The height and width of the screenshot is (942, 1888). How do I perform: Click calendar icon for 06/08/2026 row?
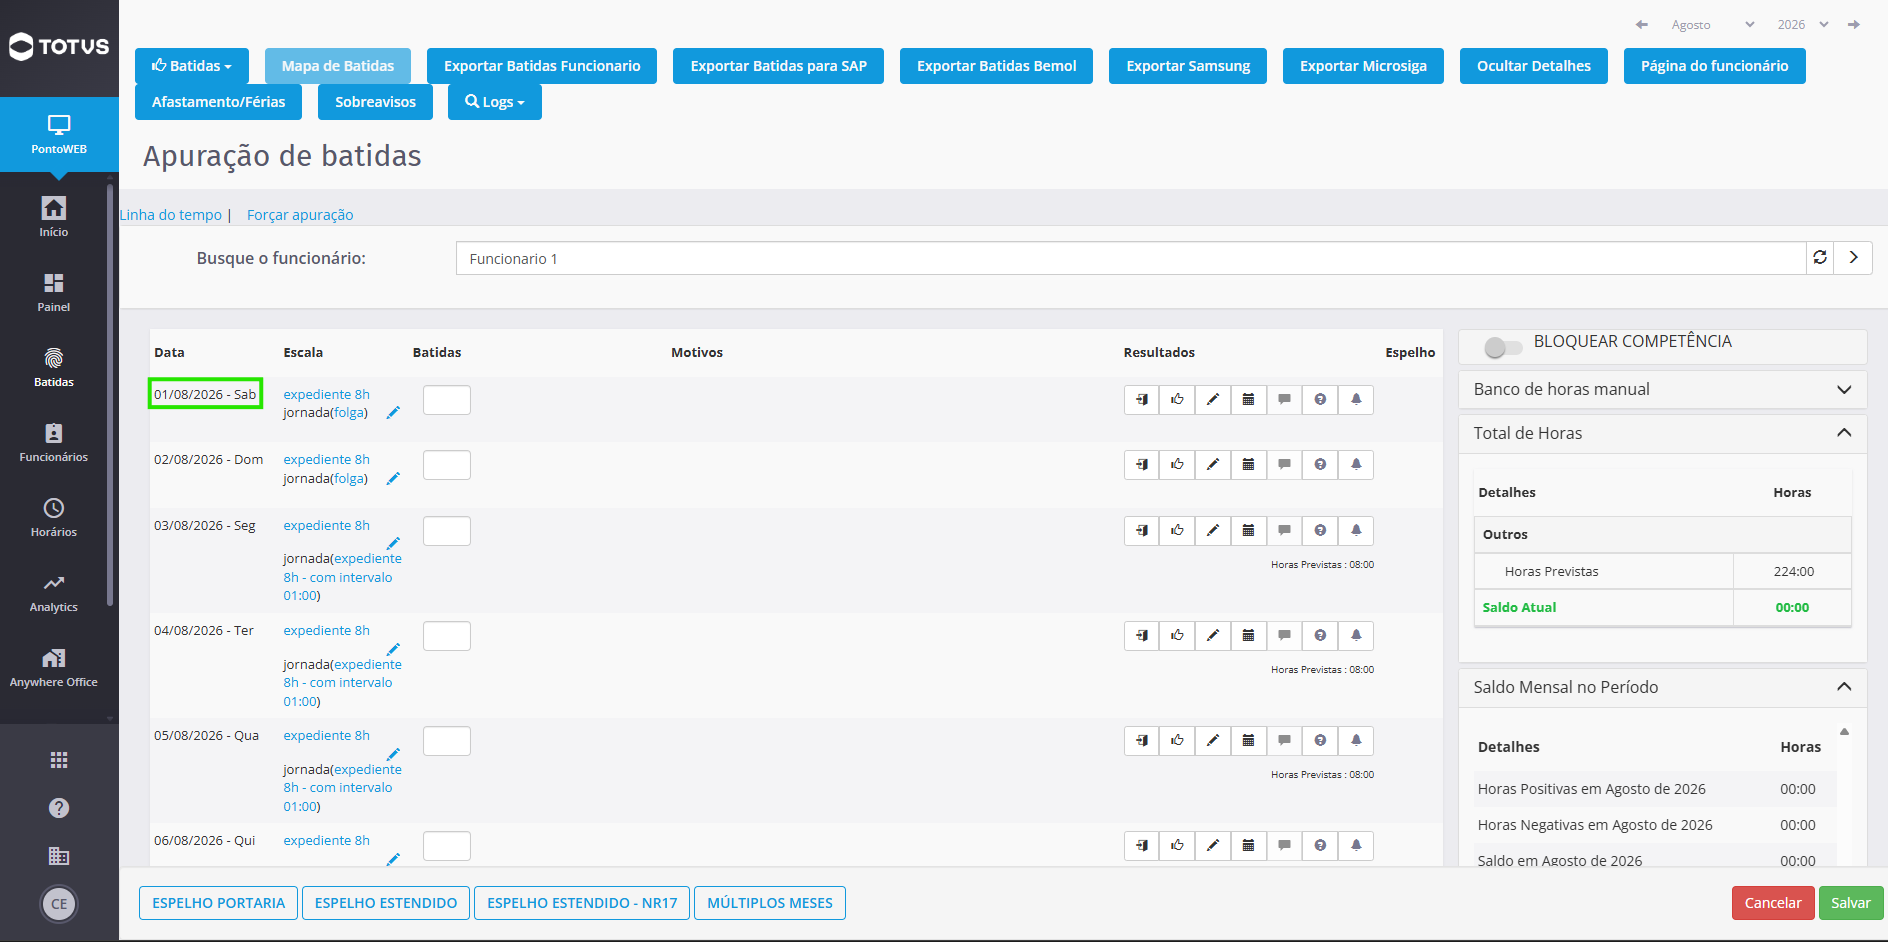click(x=1248, y=845)
